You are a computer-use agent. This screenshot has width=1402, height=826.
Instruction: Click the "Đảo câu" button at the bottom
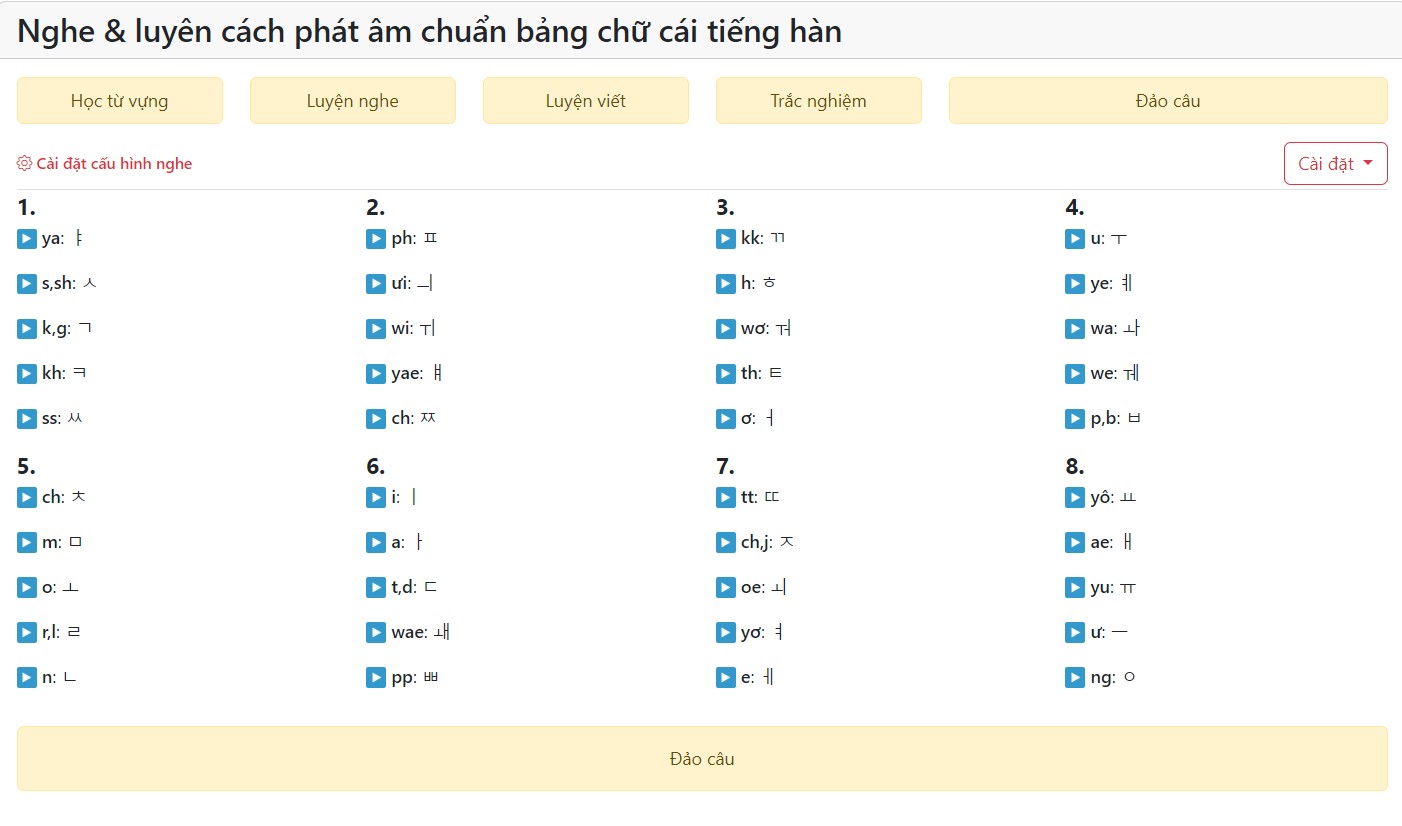(701, 758)
